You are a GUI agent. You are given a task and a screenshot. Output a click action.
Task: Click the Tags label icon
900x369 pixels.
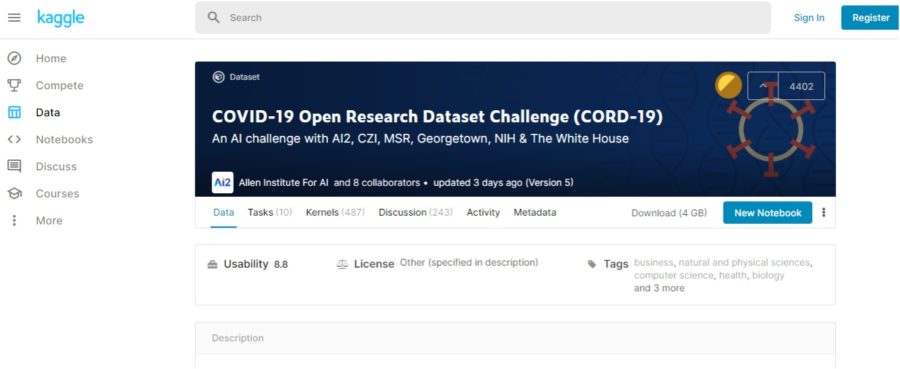click(x=592, y=265)
